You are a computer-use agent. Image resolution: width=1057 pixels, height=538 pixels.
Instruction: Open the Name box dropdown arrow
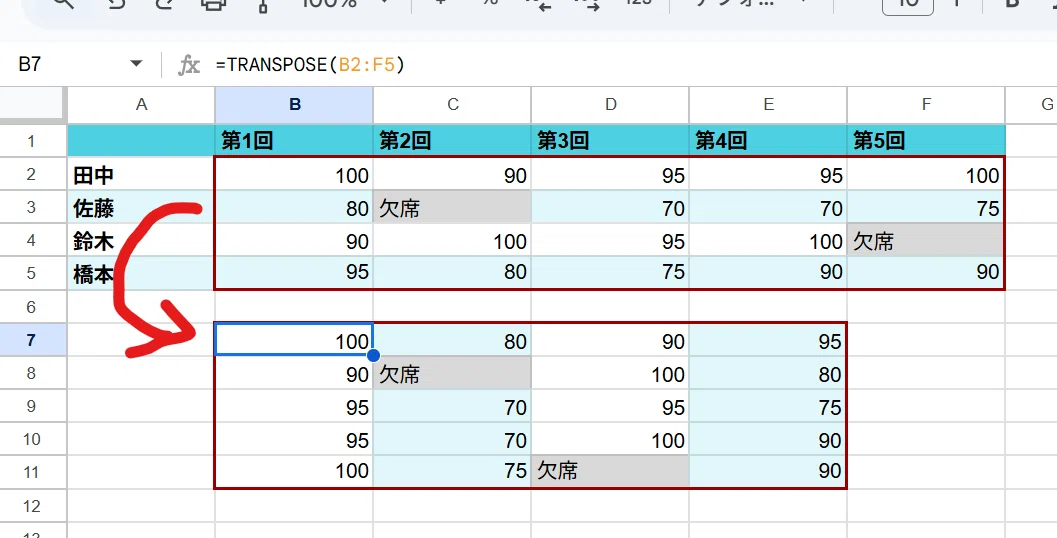pyautogui.click(x=136, y=64)
